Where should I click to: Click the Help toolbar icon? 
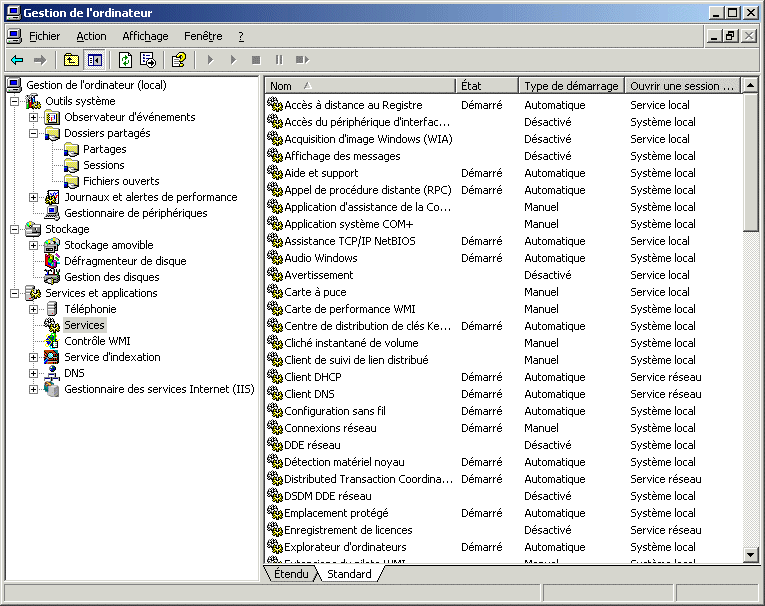[179, 60]
